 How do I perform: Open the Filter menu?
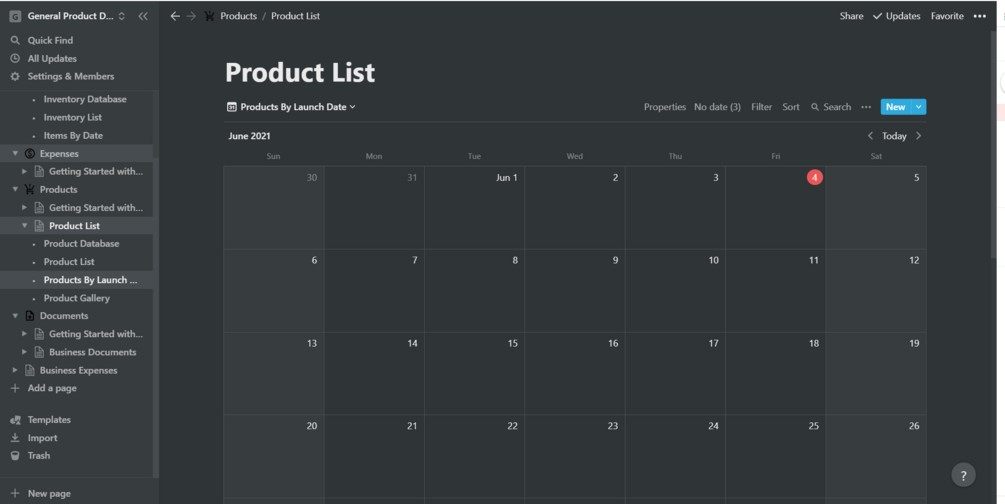pyautogui.click(x=761, y=107)
